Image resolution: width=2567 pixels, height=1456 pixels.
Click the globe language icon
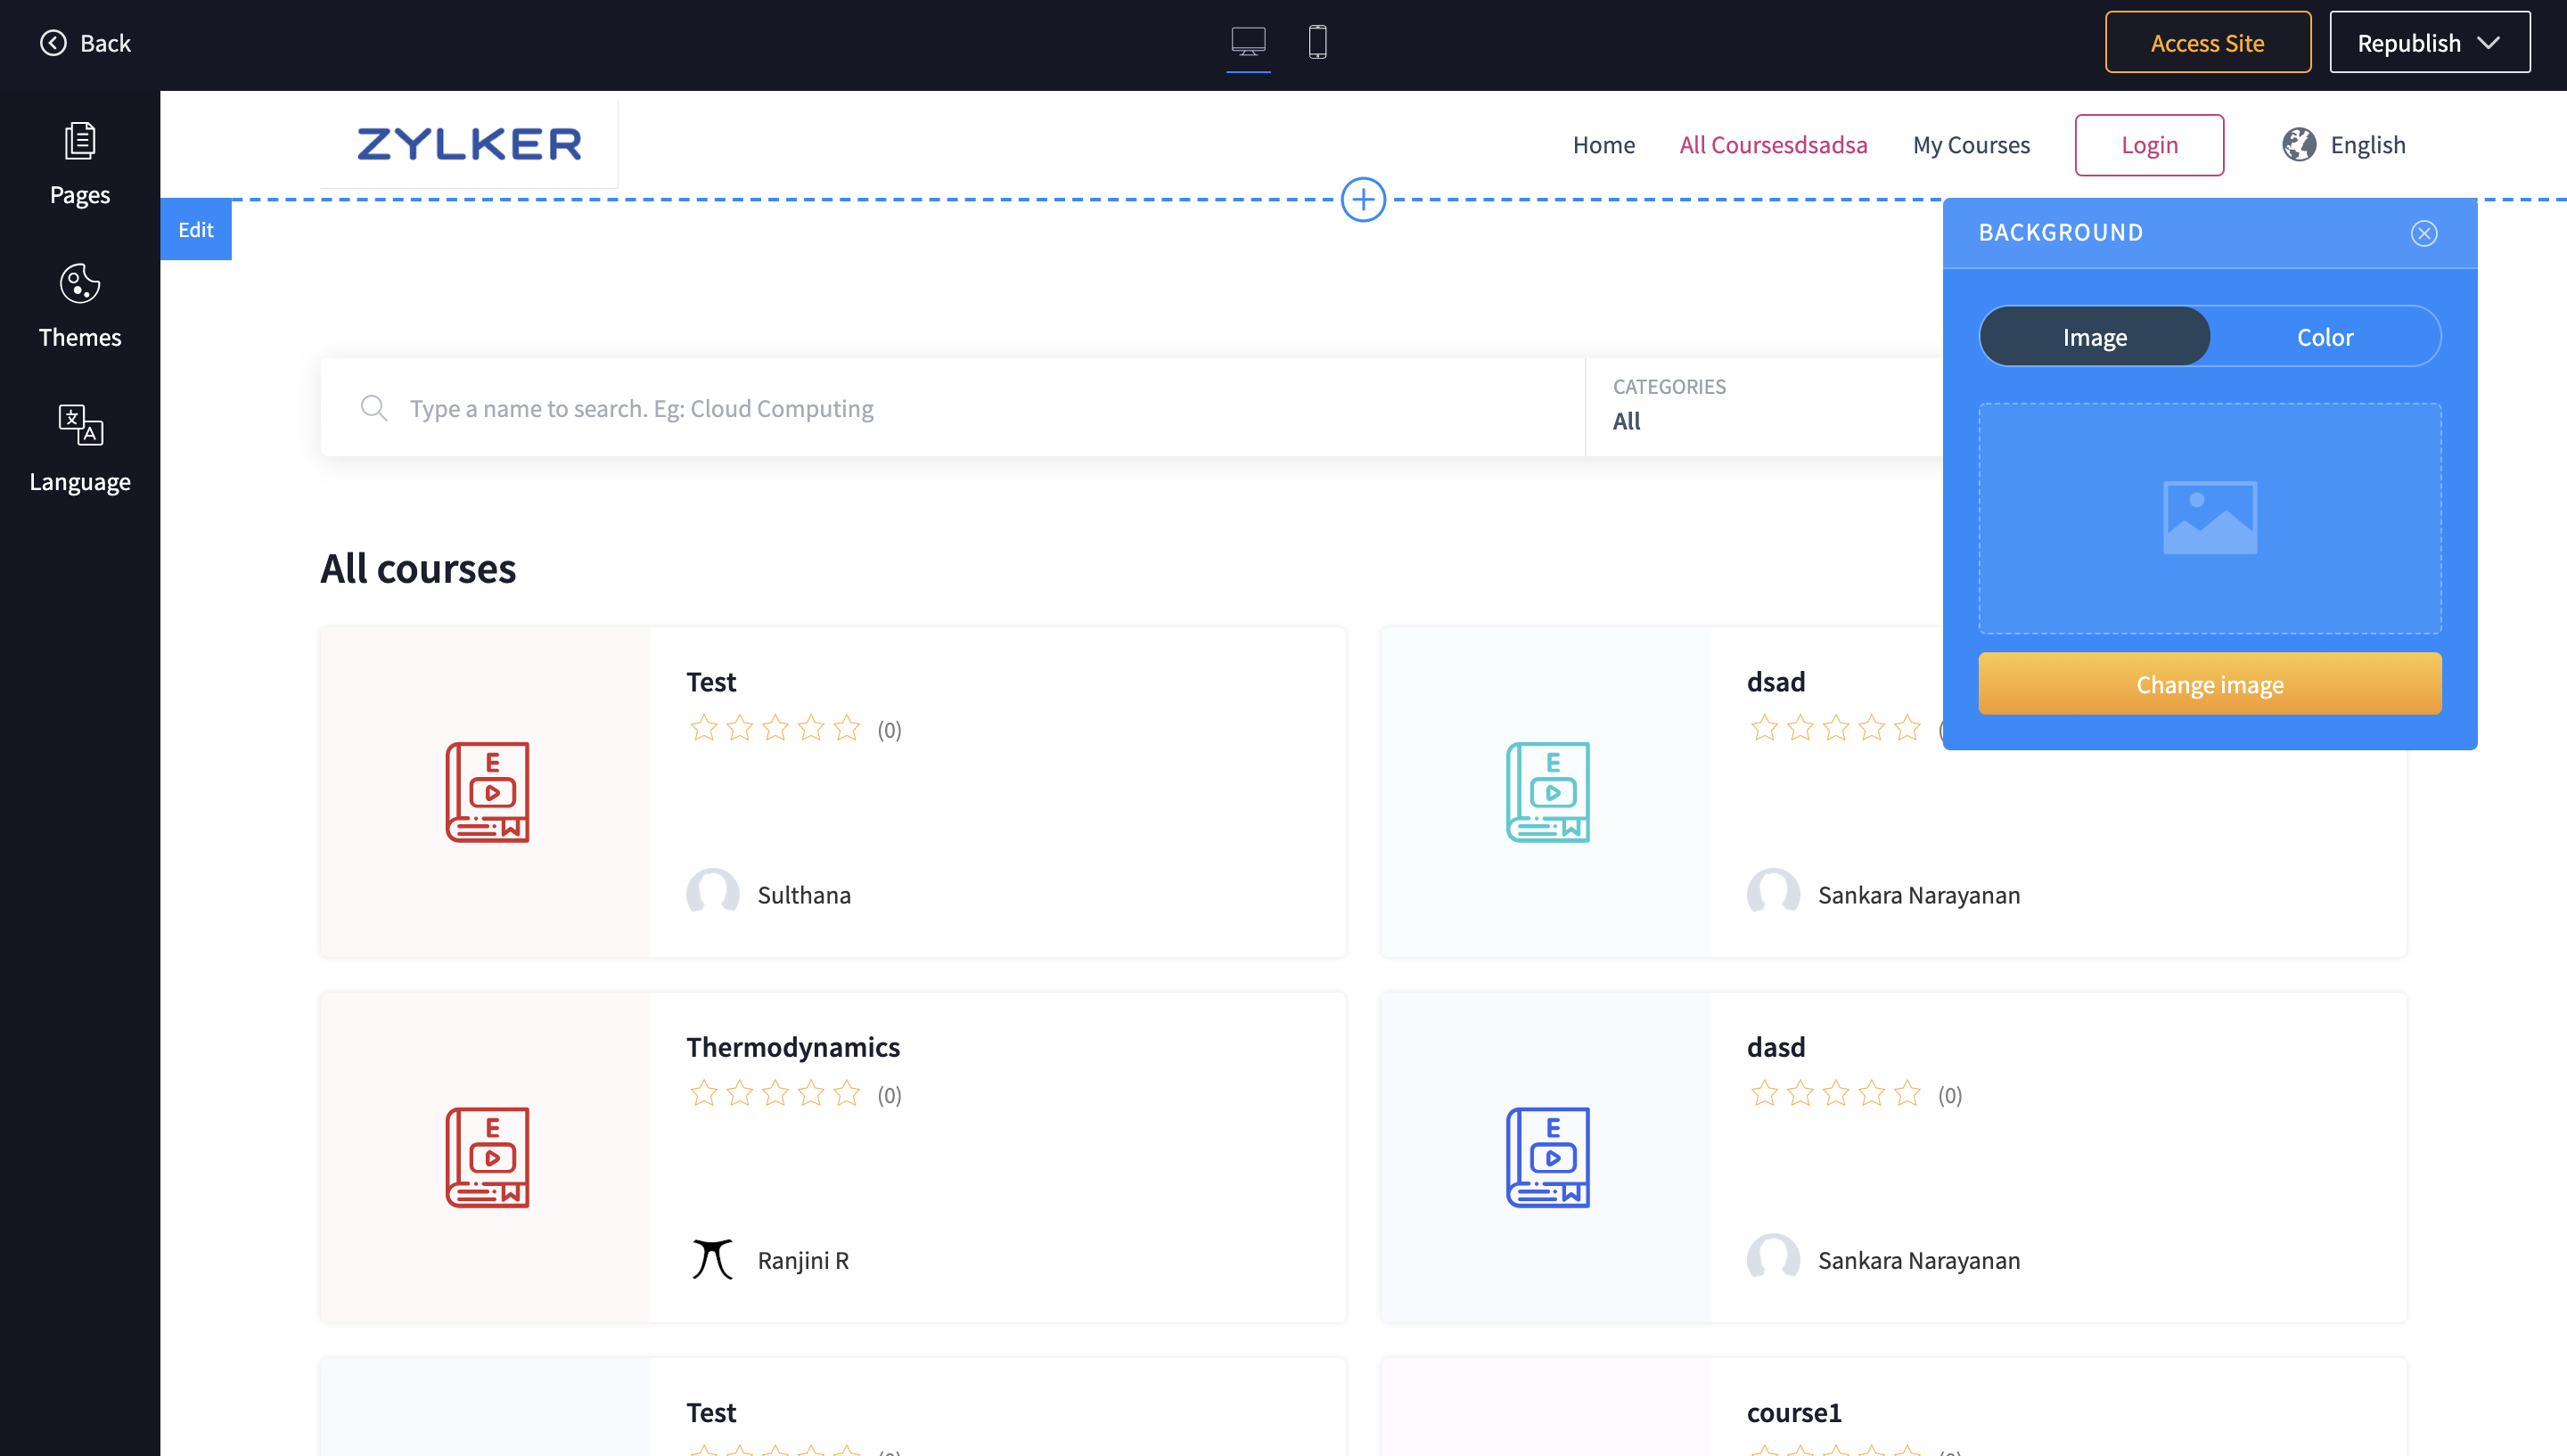pos(2298,145)
